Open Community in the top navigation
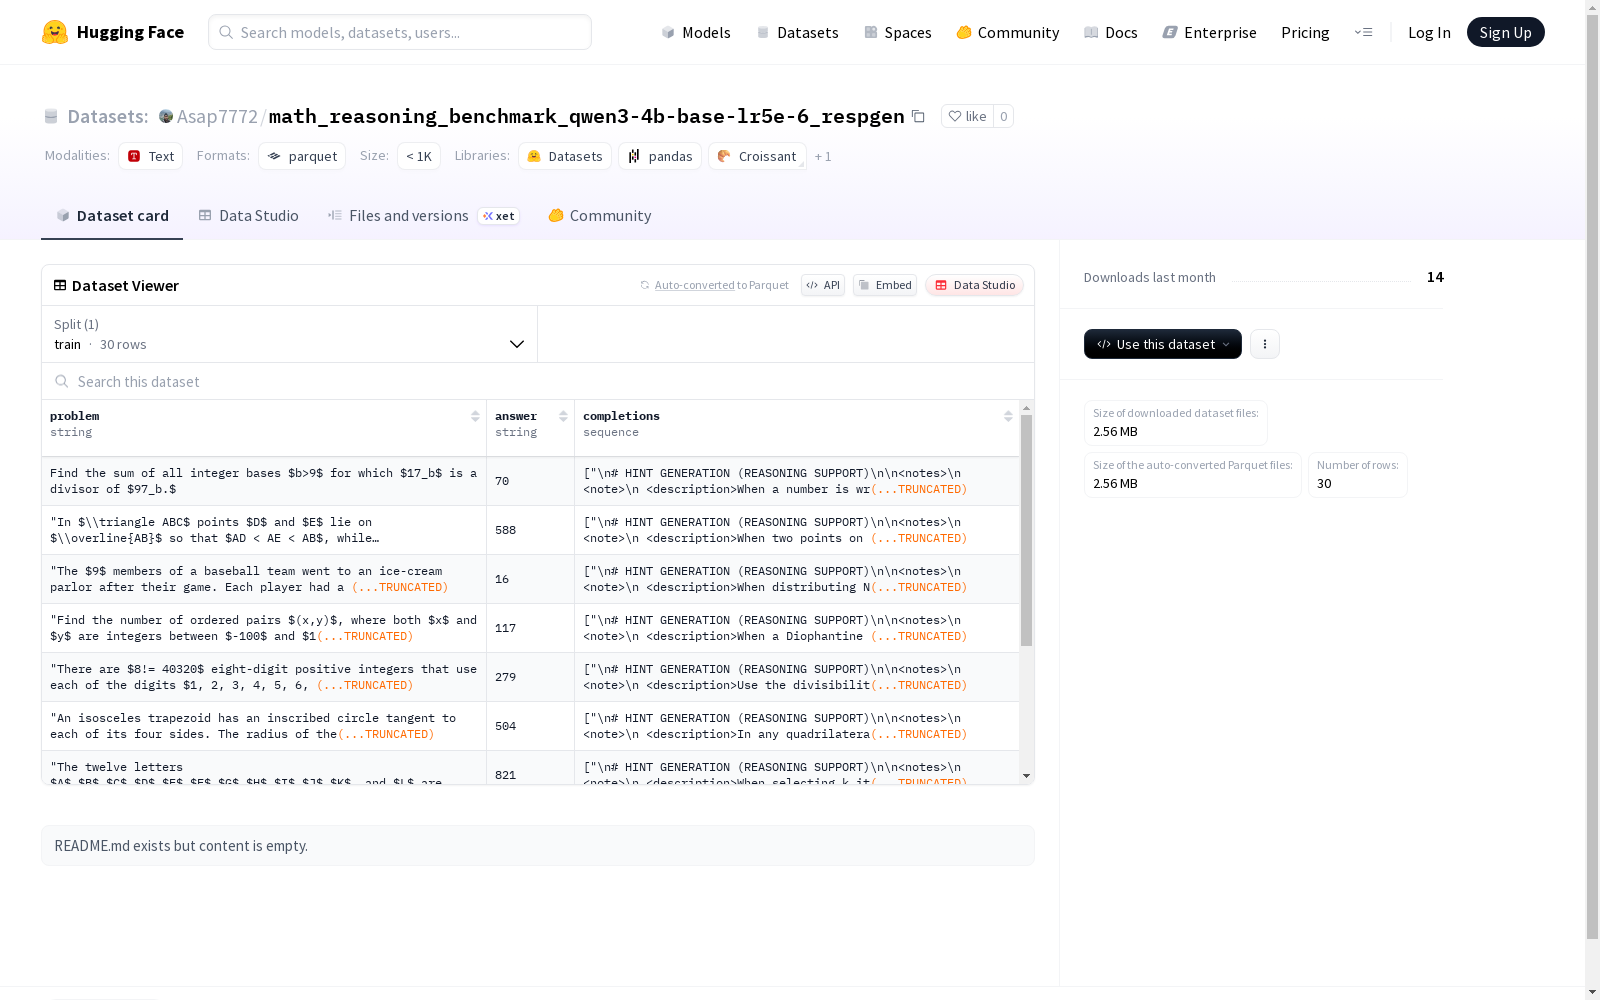The image size is (1600, 1000). (1008, 32)
